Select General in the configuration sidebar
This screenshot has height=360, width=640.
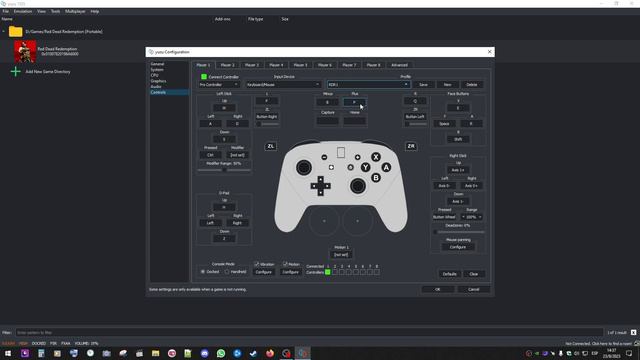coord(157,64)
